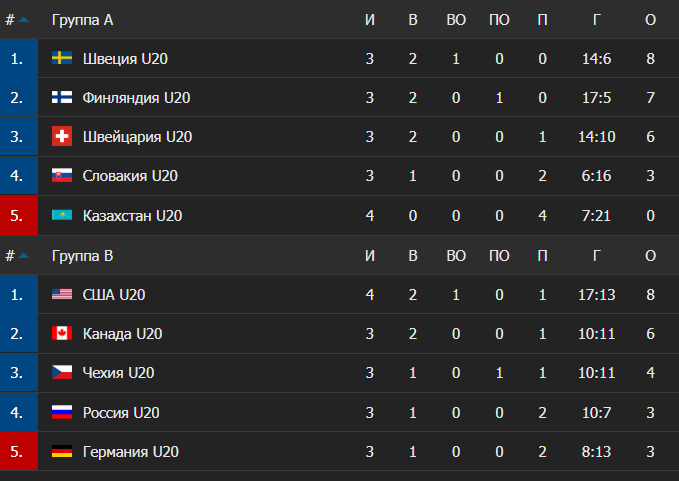
Task: Click the red position 5 badge for Казахстан
Action: point(17,216)
